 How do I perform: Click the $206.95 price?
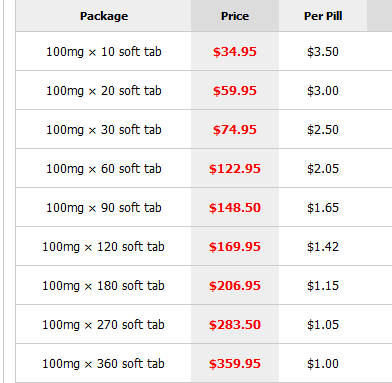(x=235, y=286)
